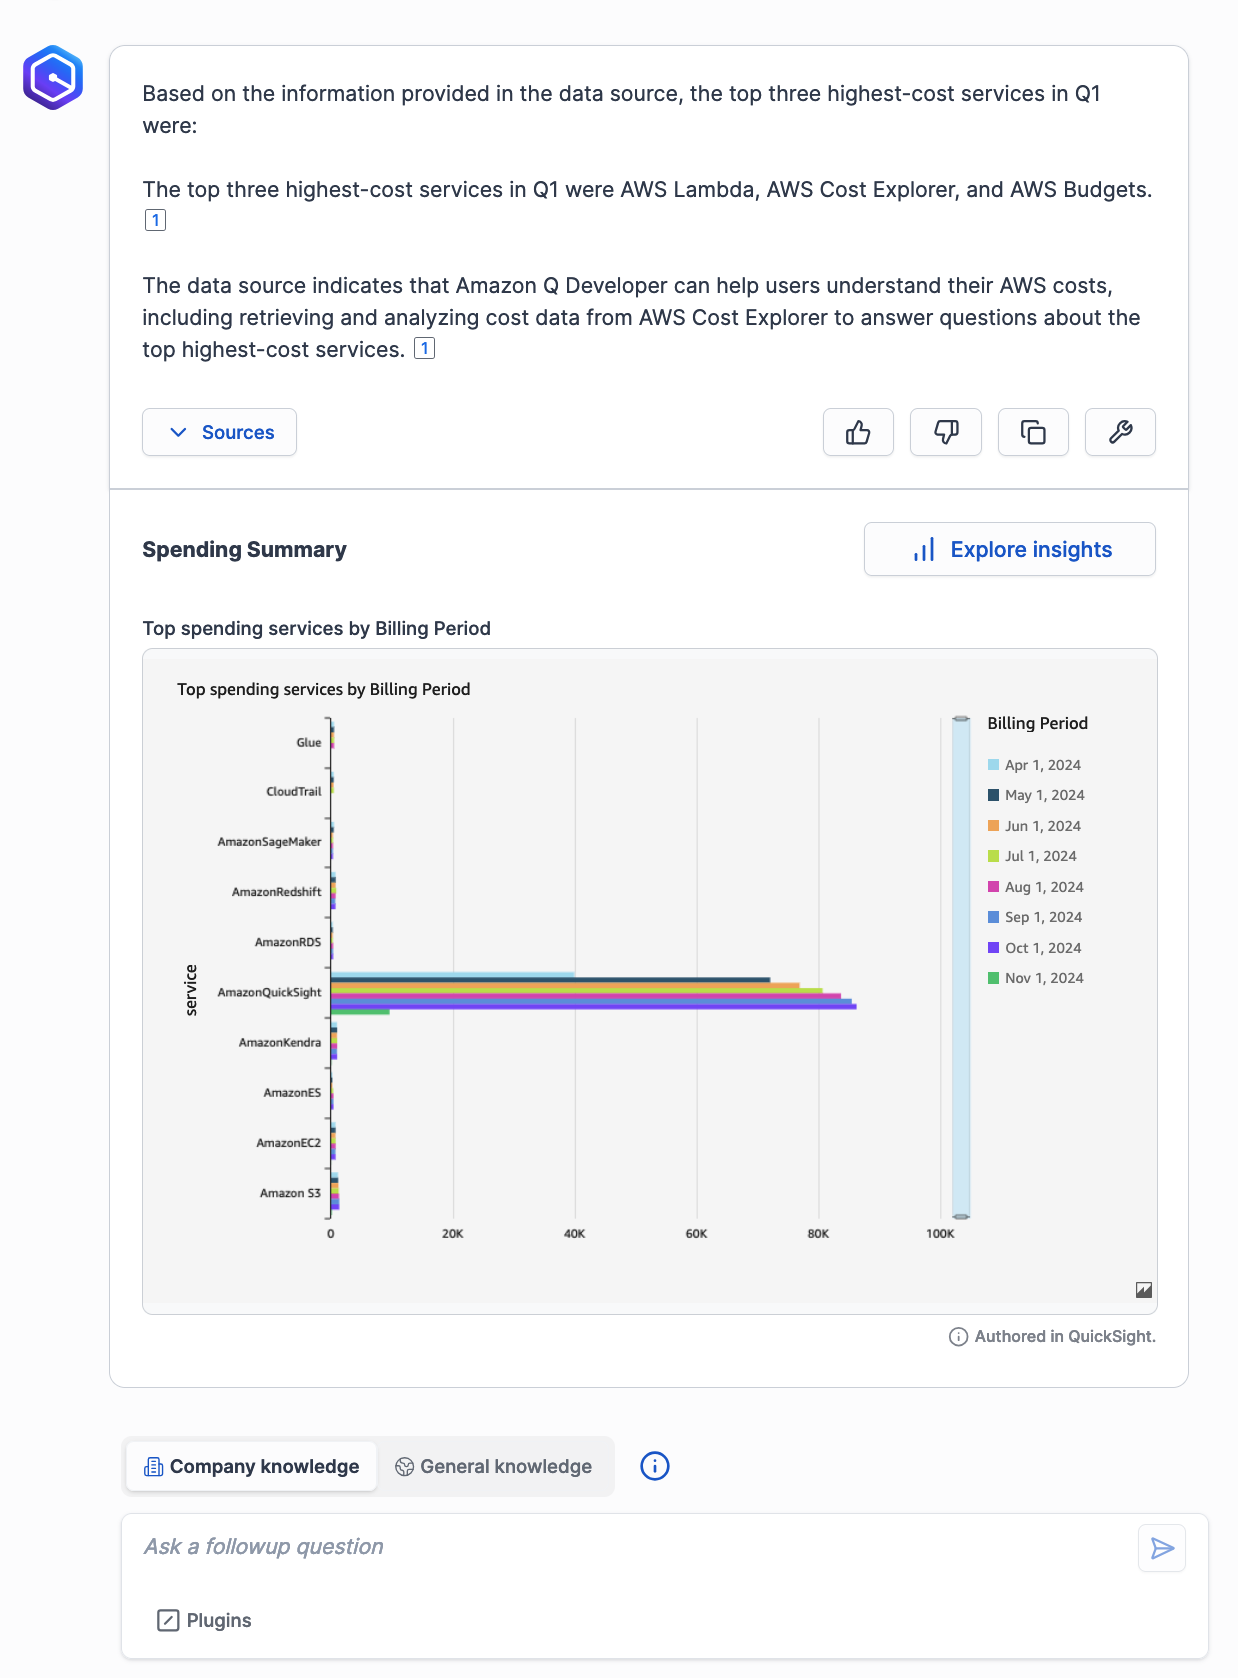The image size is (1238, 1678).
Task: Click the legend vertical scrollbar
Action: click(x=961, y=968)
